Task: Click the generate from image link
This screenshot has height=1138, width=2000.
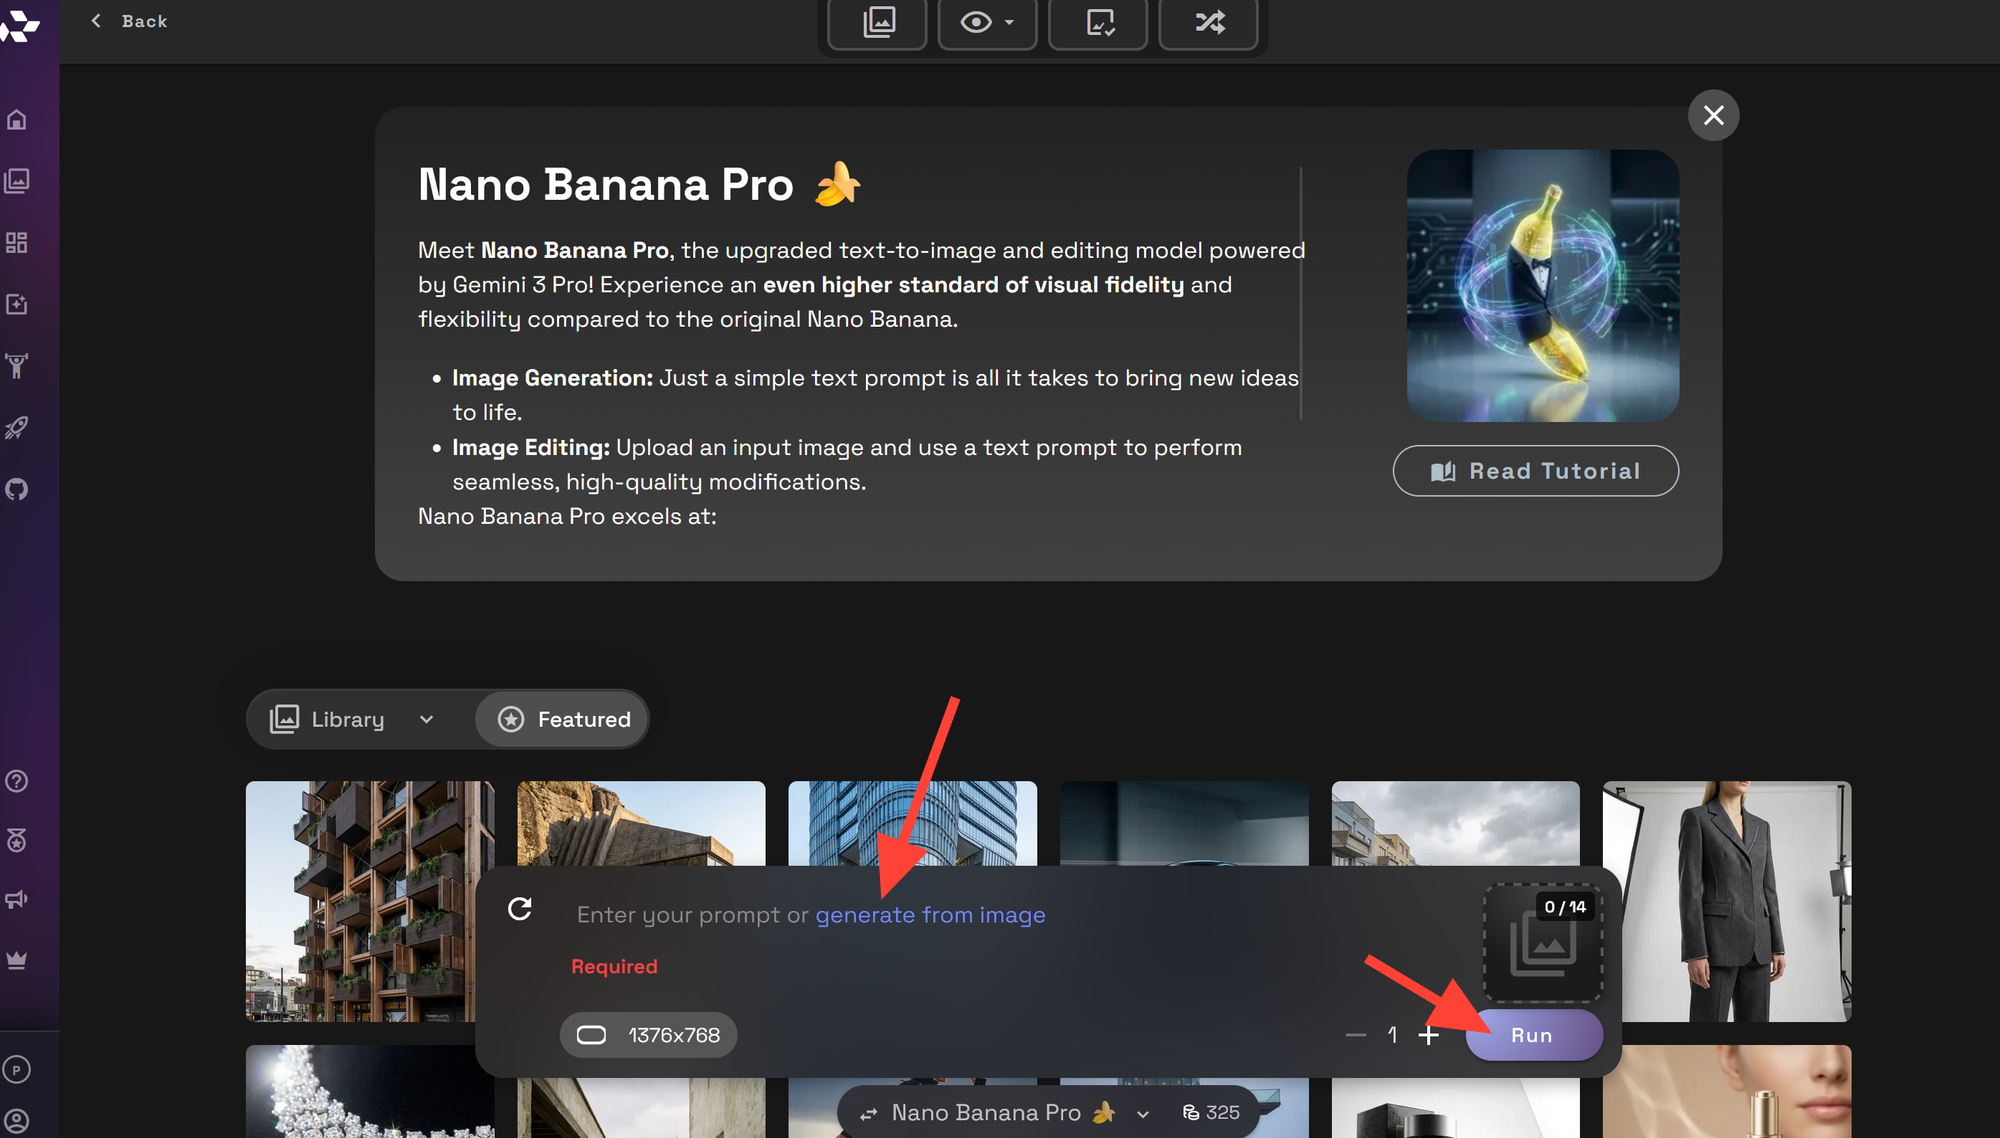Action: tap(930, 915)
